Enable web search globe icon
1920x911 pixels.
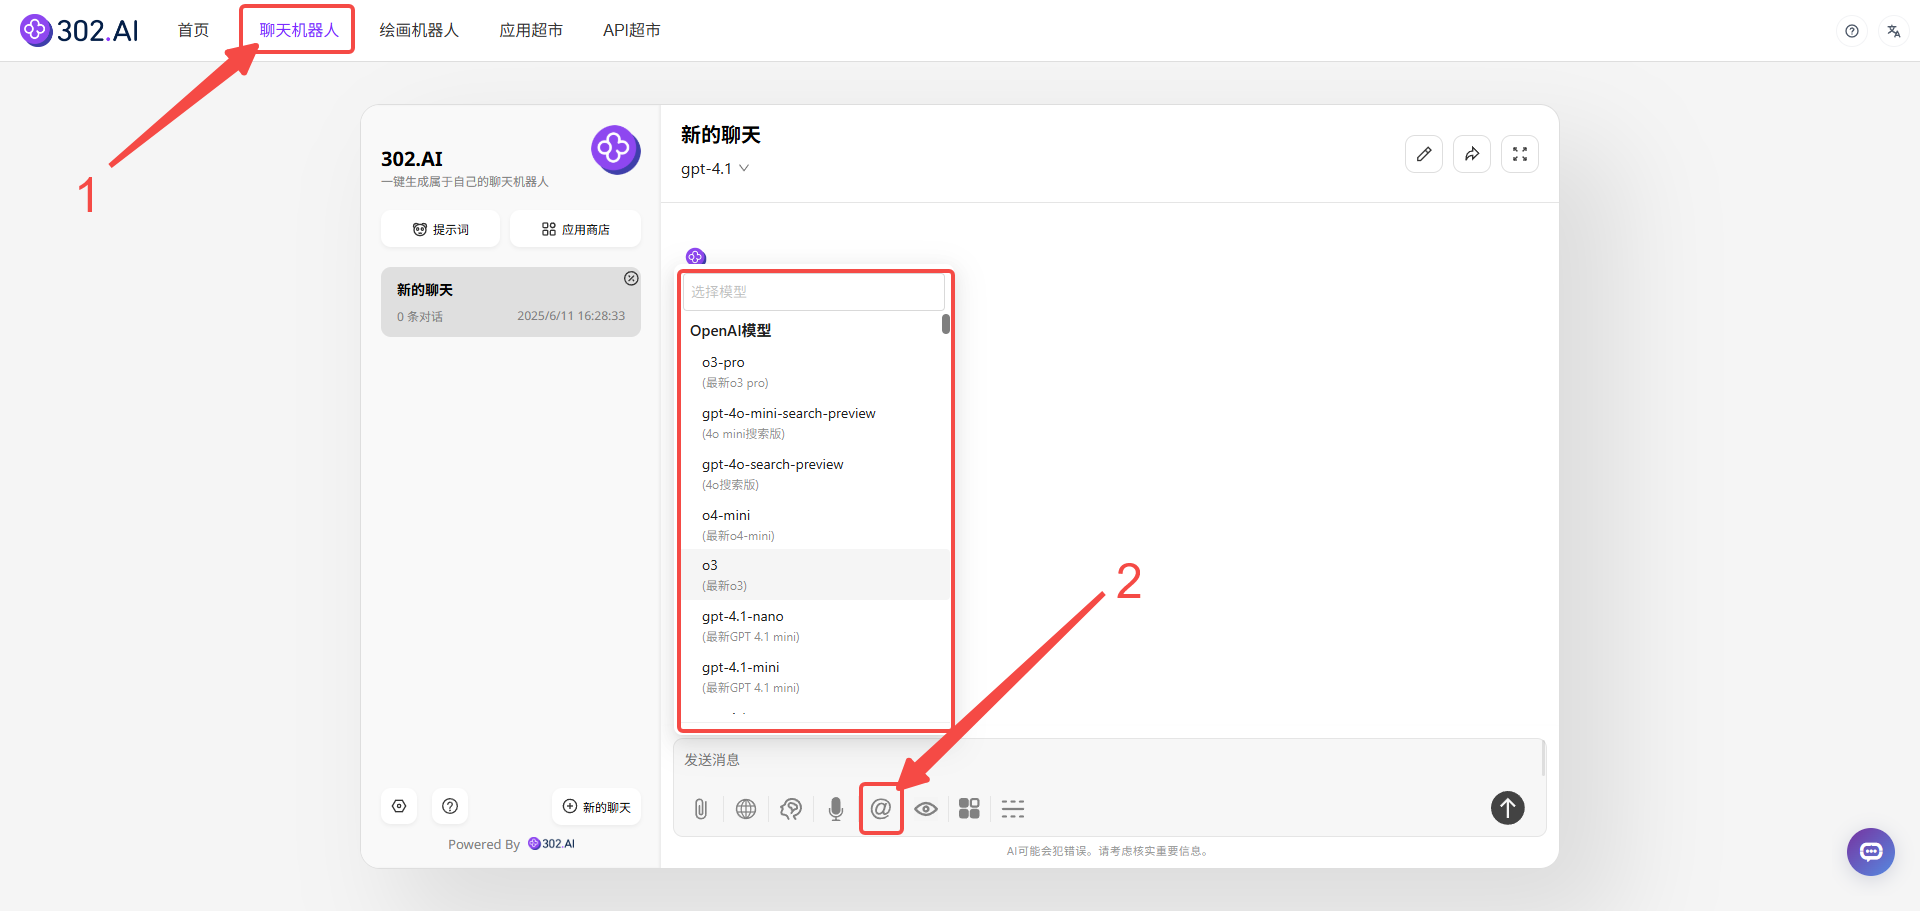coord(746,808)
